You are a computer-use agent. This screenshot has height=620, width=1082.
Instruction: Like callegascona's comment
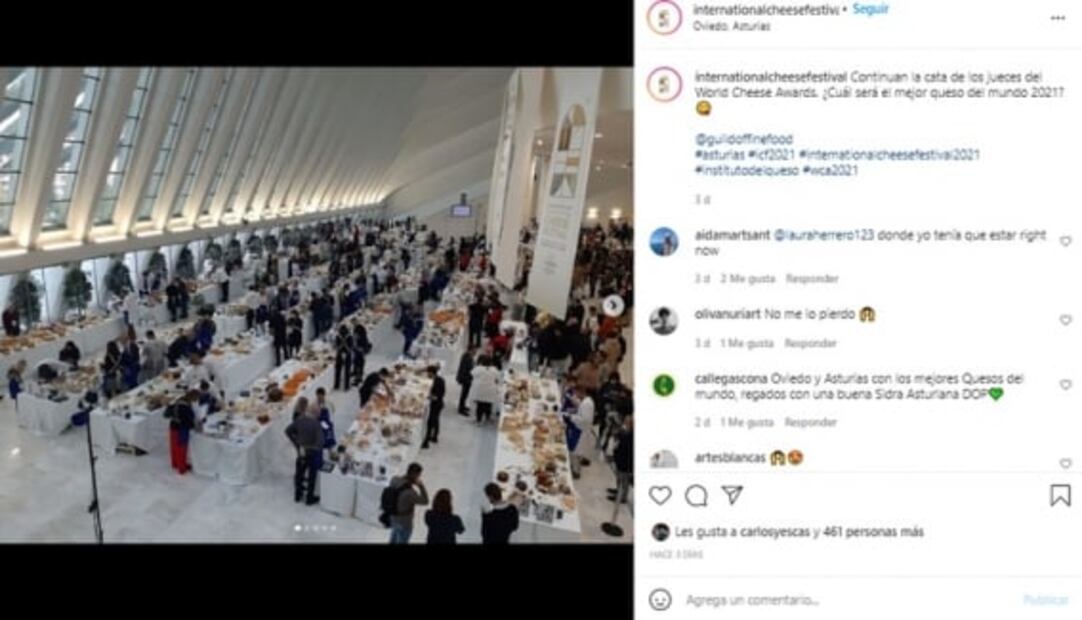(x=1065, y=385)
